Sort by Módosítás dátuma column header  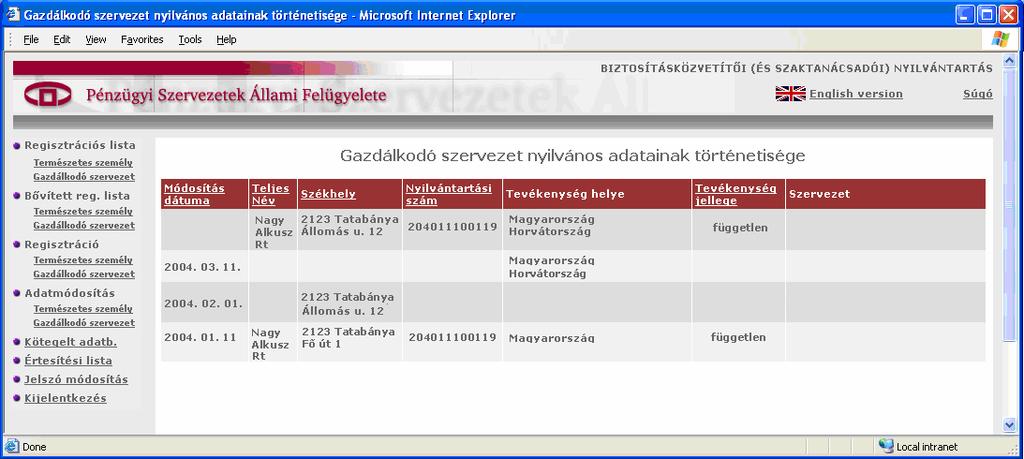click(x=194, y=194)
